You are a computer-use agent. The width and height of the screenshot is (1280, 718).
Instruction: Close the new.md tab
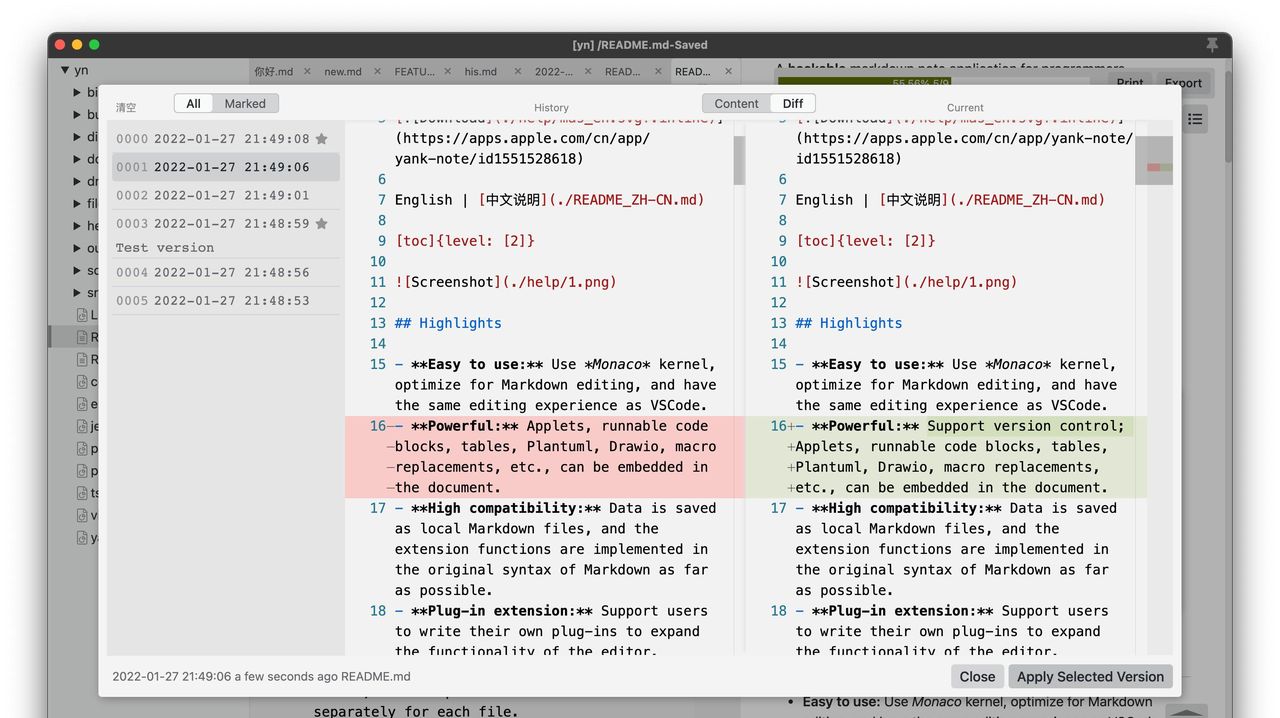377,72
